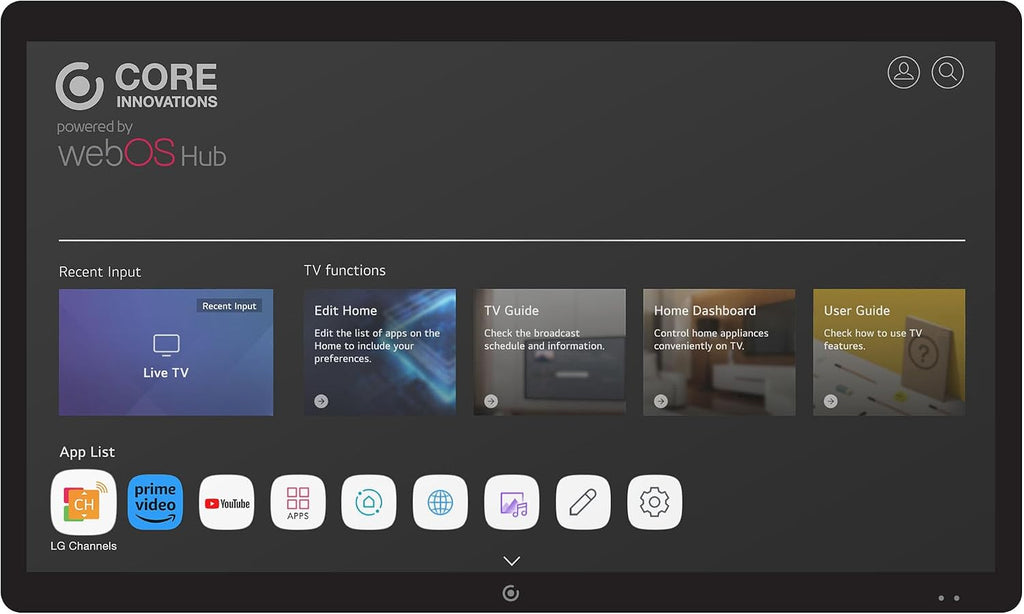Viewport: 1024px width, 614px height.
Task: Open the Home Dashboard app icon
Action: coord(369,502)
